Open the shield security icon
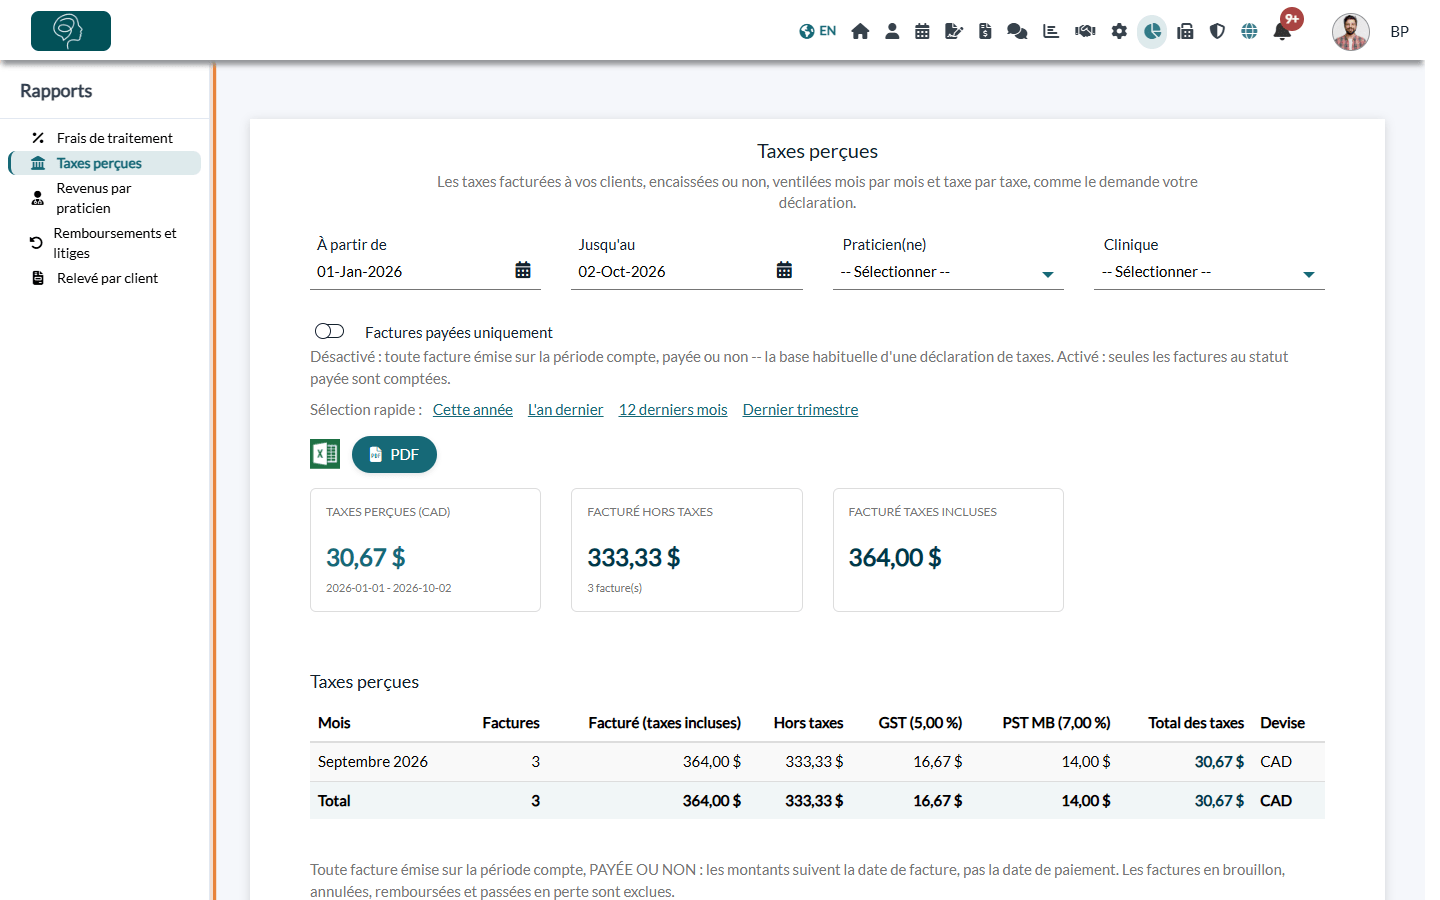 tap(1217, 31)
